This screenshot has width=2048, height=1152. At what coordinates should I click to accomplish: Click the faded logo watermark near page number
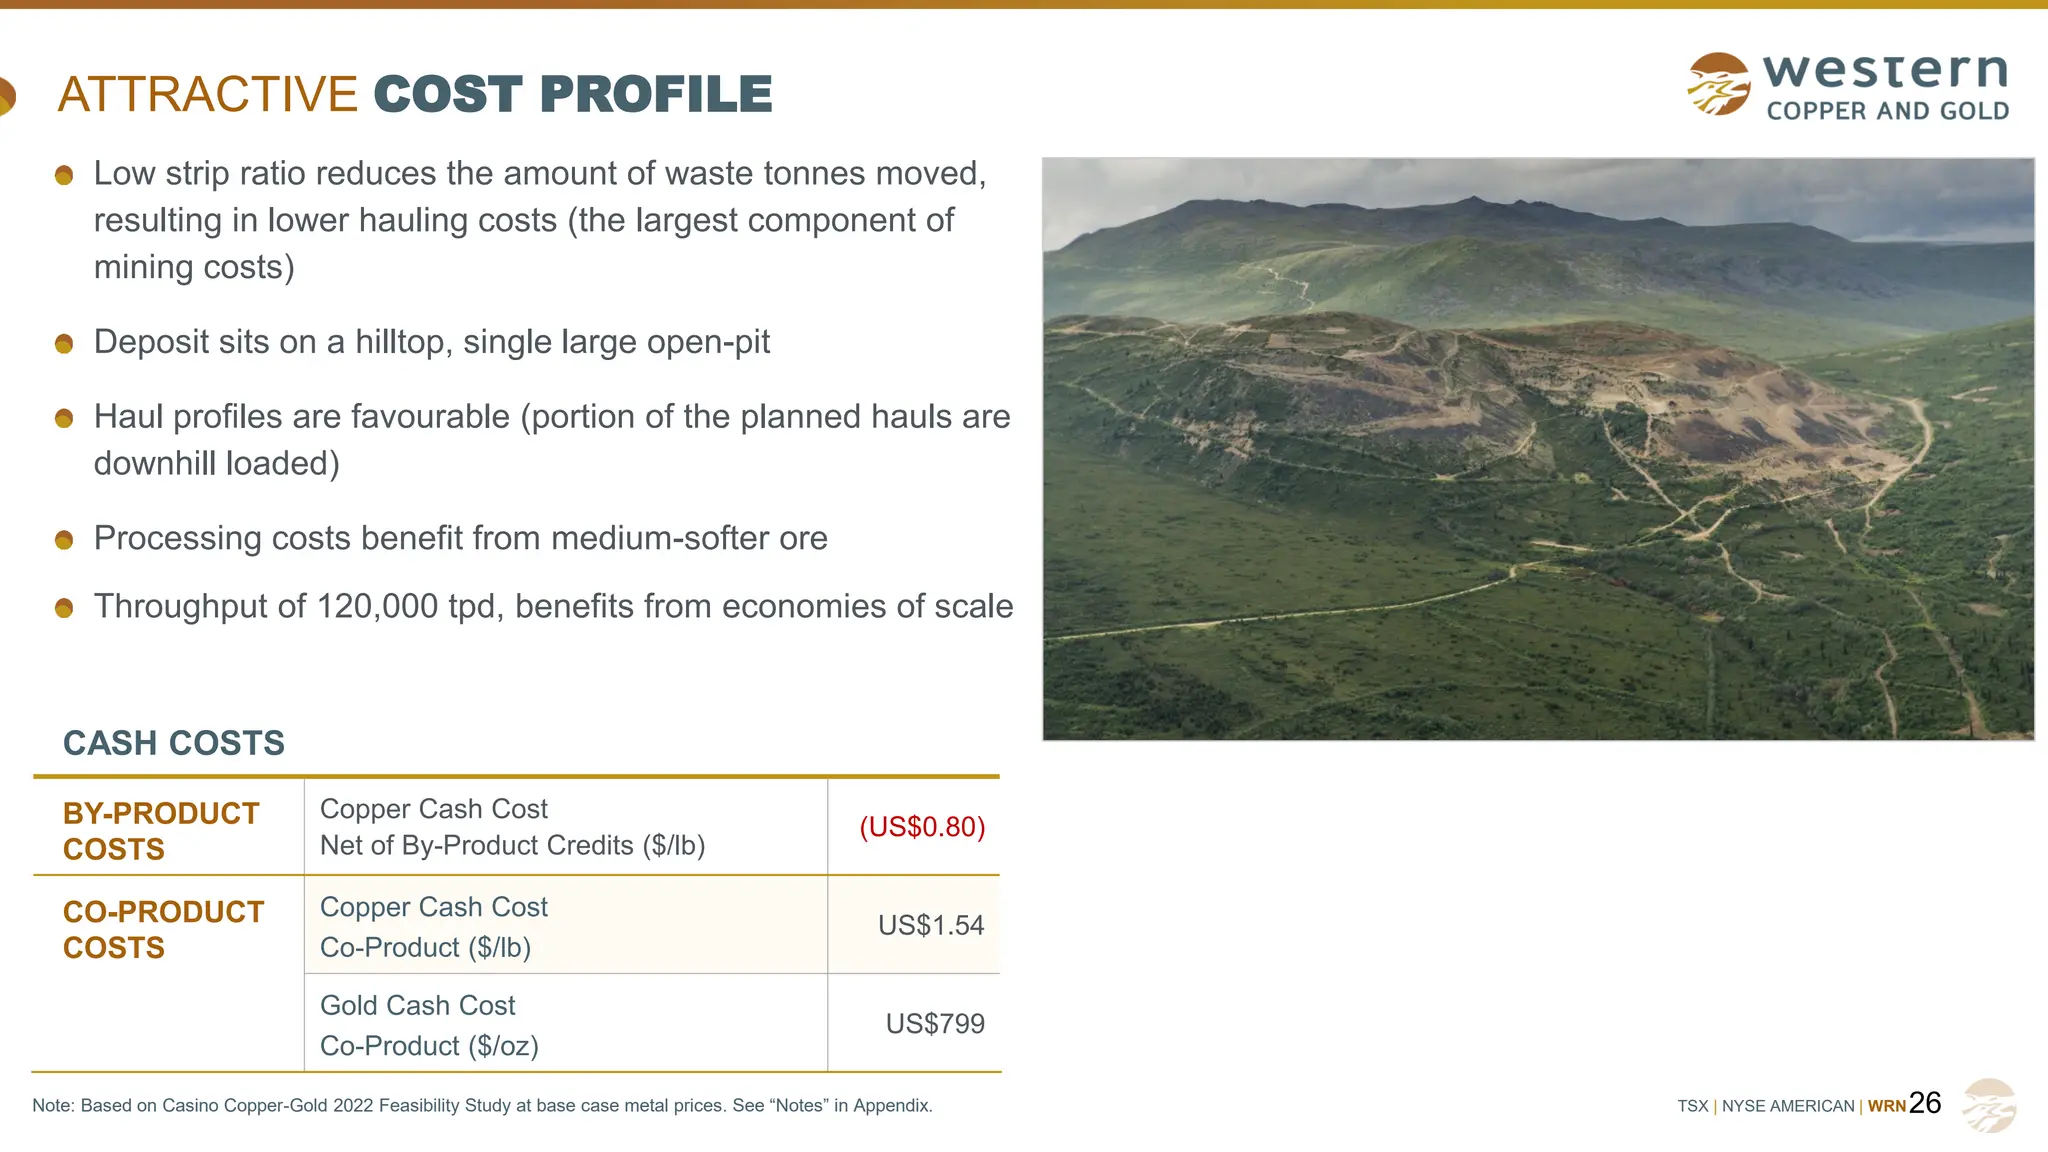tap(1988, 1105)
